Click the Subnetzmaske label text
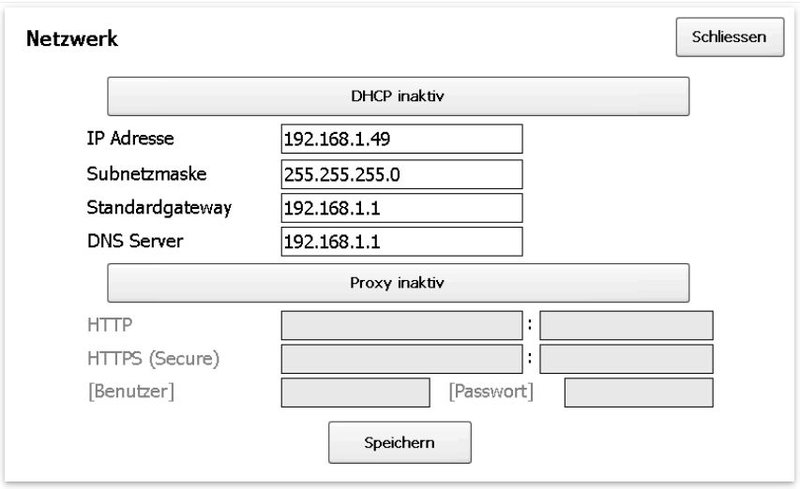800x489 pixels. pyautogui.click(x=146, y=174)
